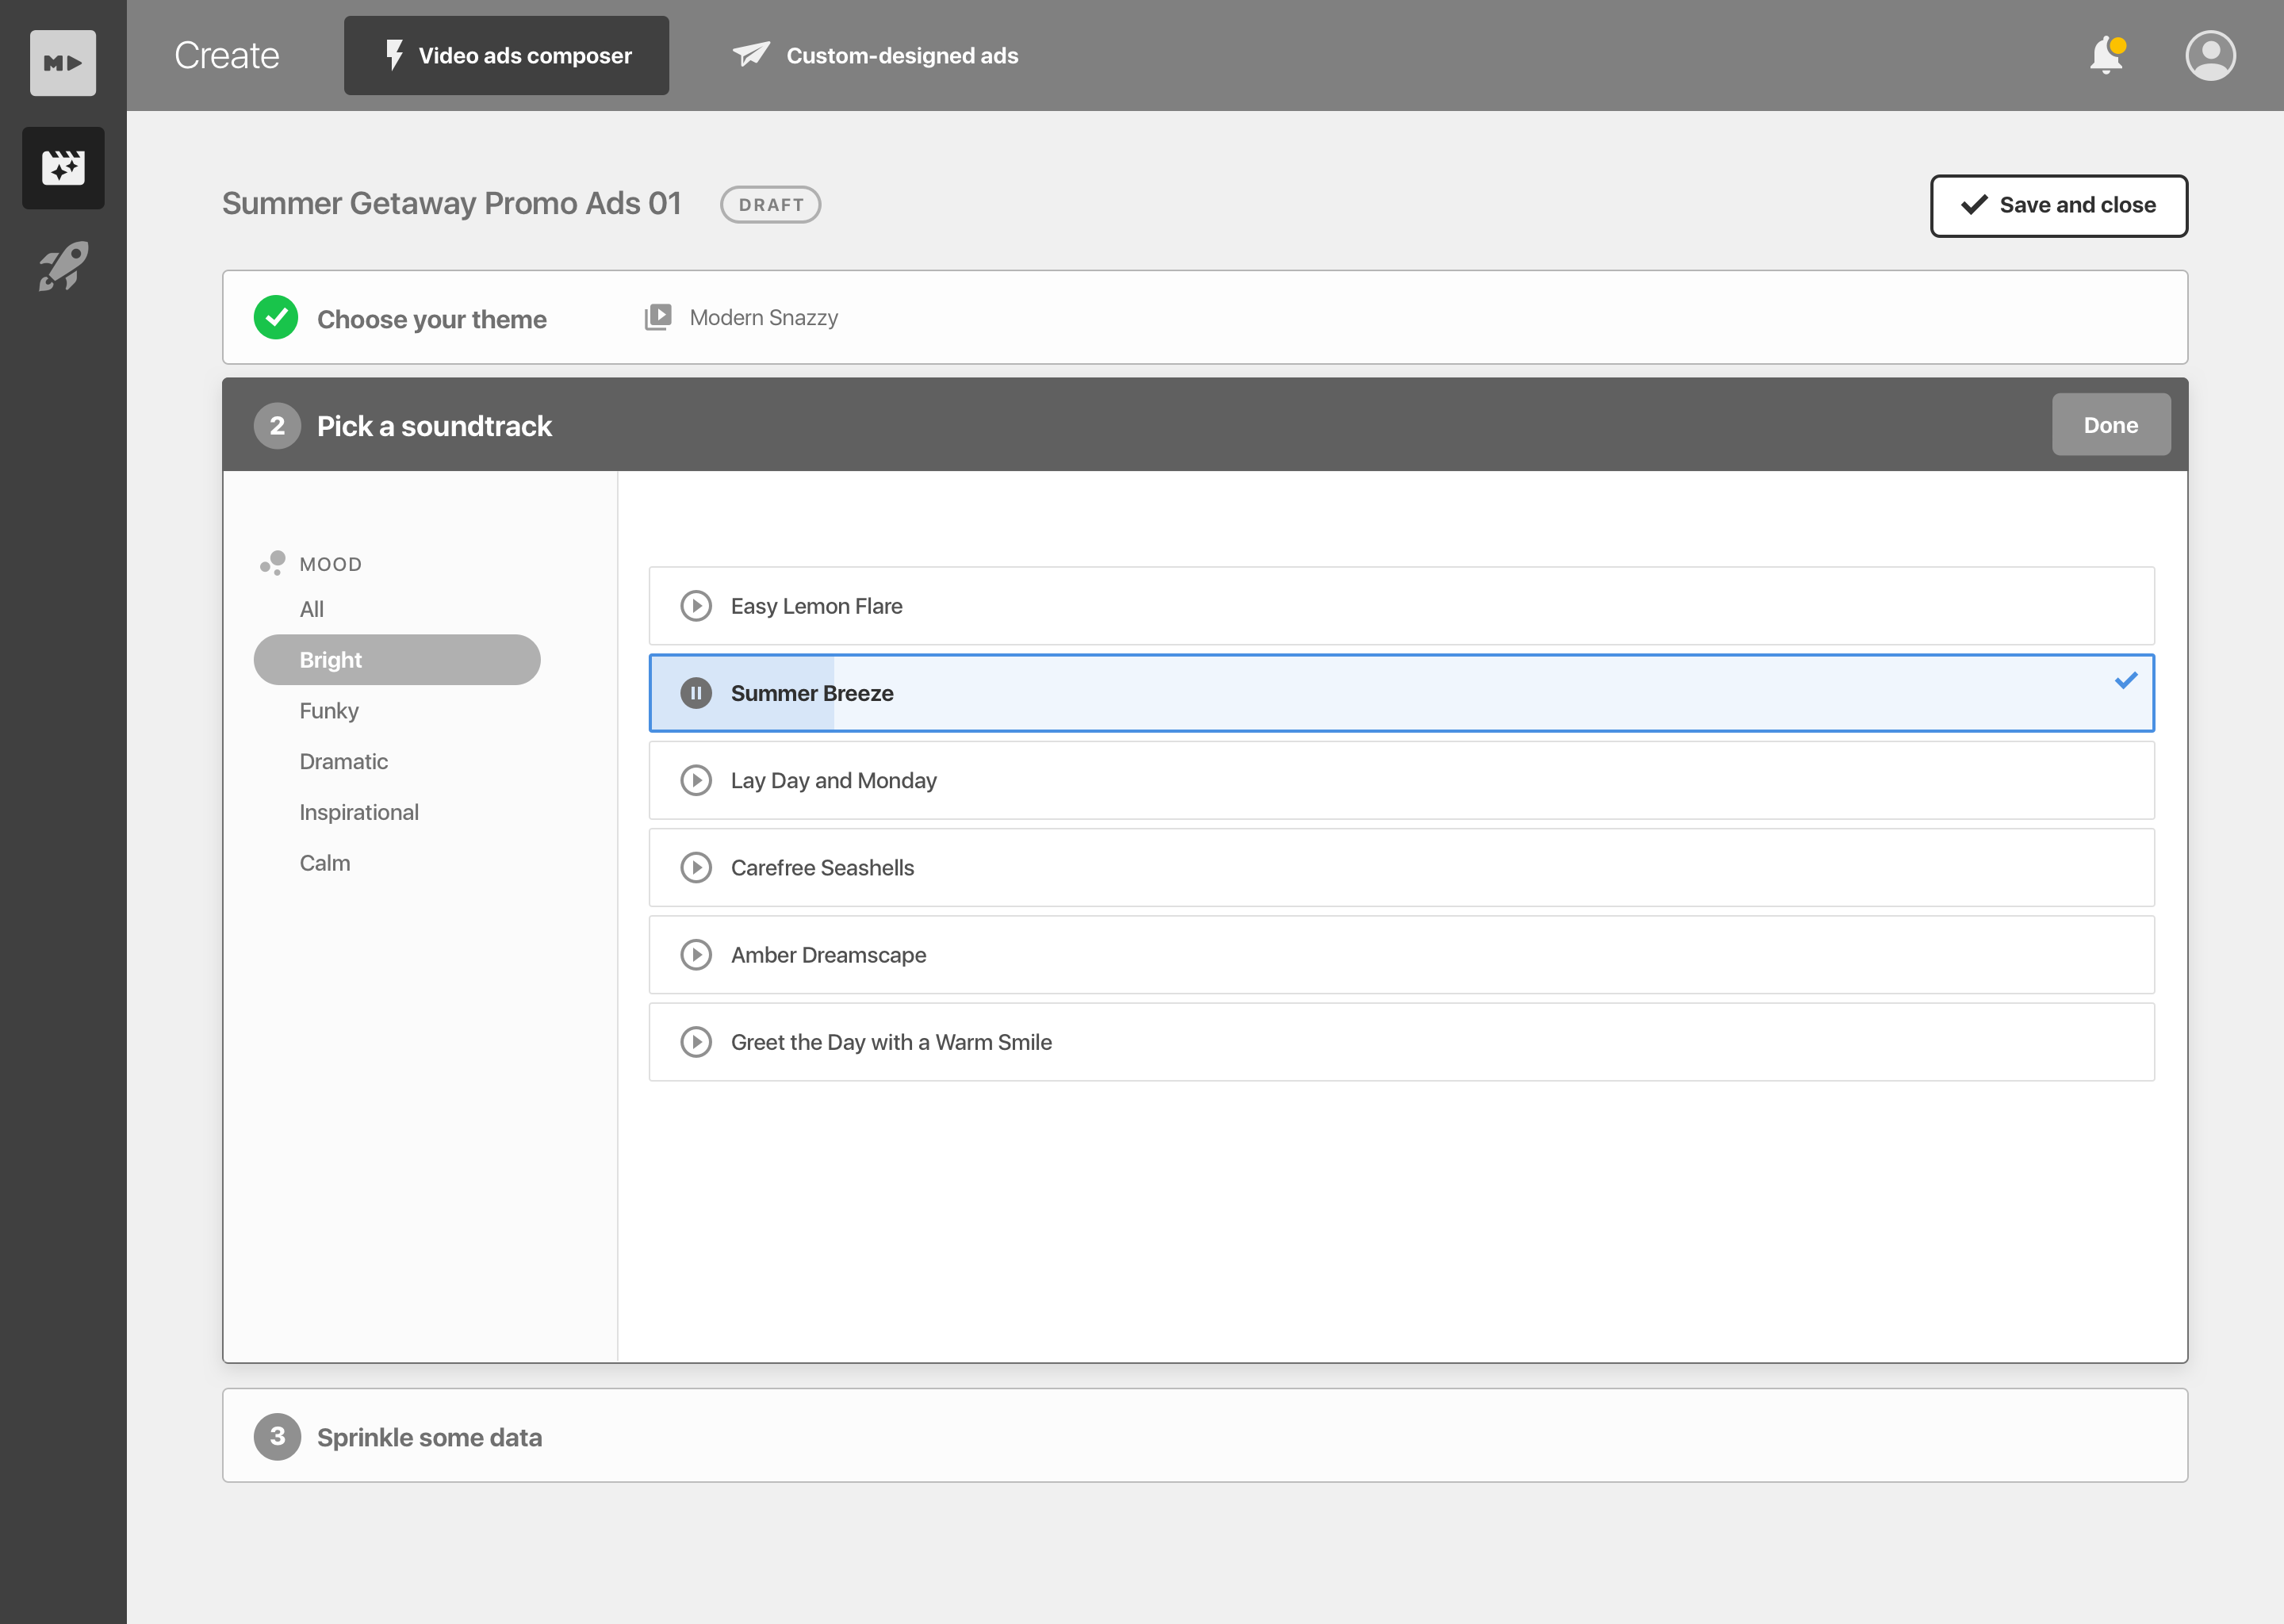2284x1624 pixels.
Task: Expand the Choose your theme step
Action: (x=432, y=318)
